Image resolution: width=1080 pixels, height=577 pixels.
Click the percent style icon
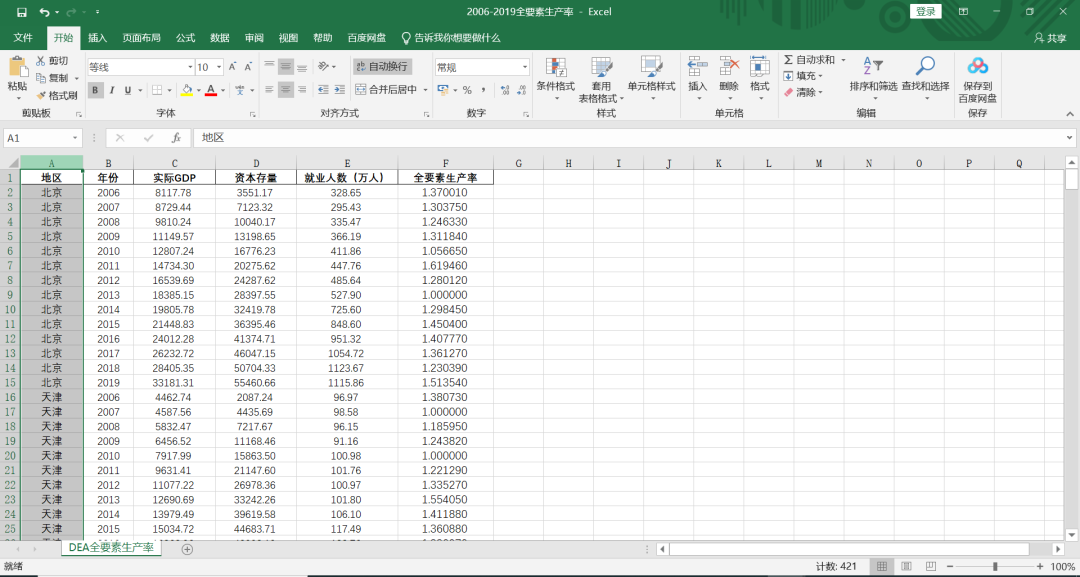[467, 90]
